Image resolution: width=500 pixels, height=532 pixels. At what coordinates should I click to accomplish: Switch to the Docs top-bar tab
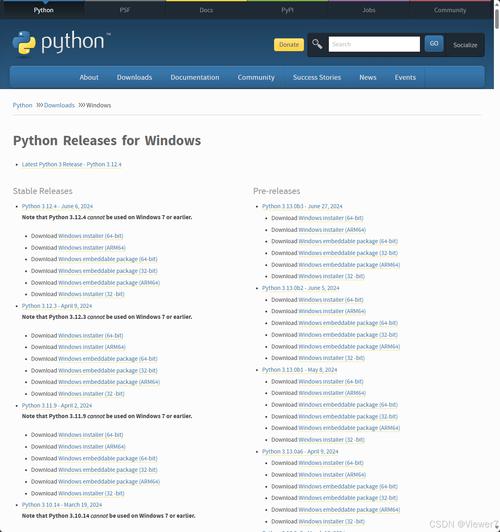[x=206, y=10]
